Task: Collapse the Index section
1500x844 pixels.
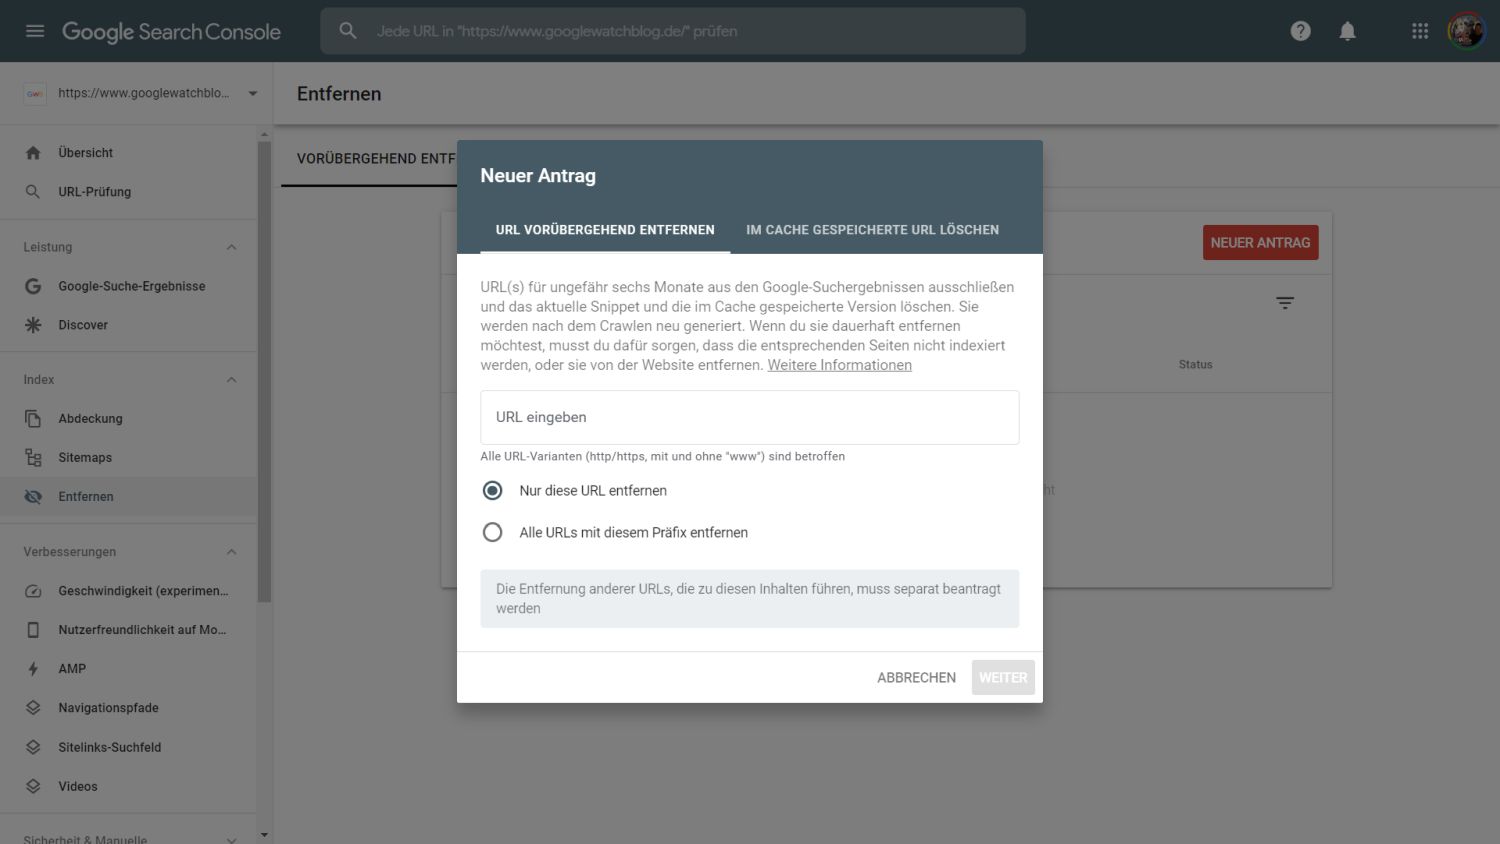Action: 231,380
